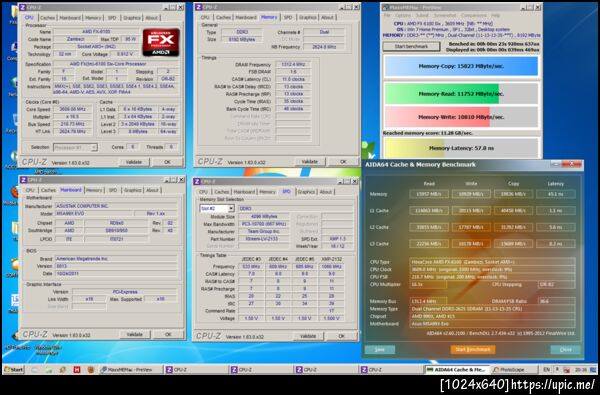The image size is (600, 395).
Task: Open File menu in MaxxMEM
Action: coord(387,15)
